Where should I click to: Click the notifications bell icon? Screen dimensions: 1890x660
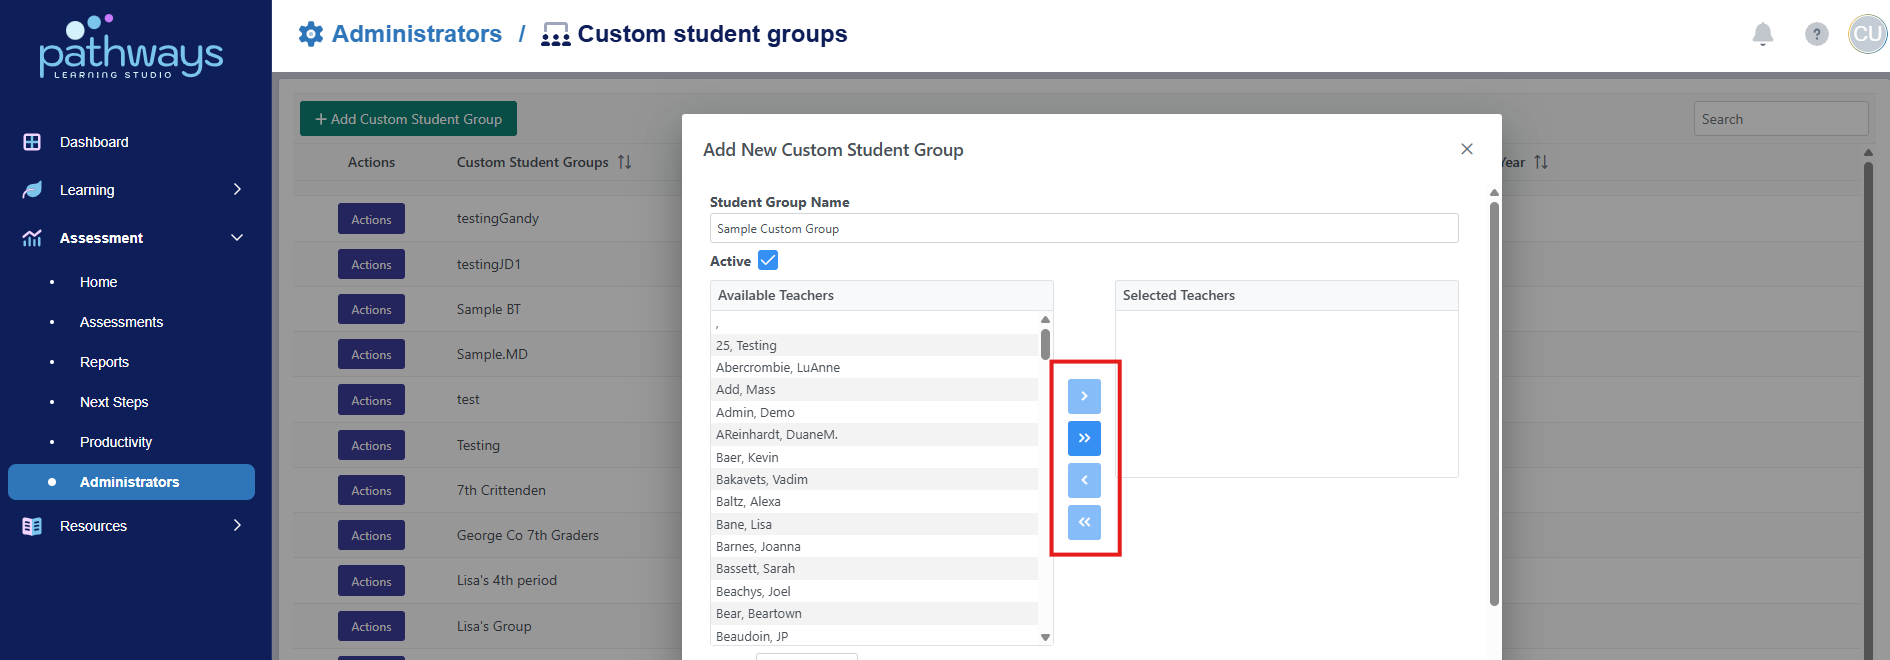tap(1763, 35)
